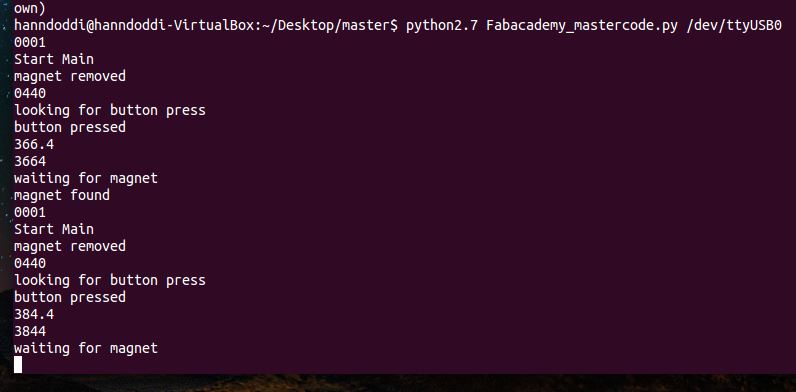Screen dimensions: 796x392
Task: Click 'Fabacademy_mastercode.py' filename in command
Action: pyautogui.click(x=582, y=25)
